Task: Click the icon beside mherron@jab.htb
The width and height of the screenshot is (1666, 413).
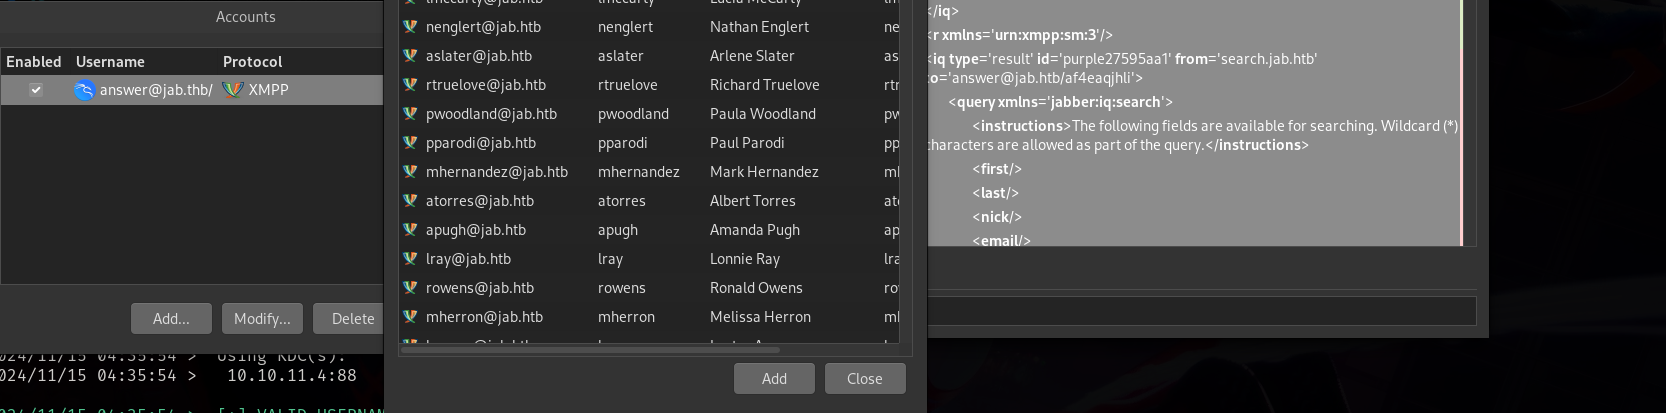Action: pos(410,317)
